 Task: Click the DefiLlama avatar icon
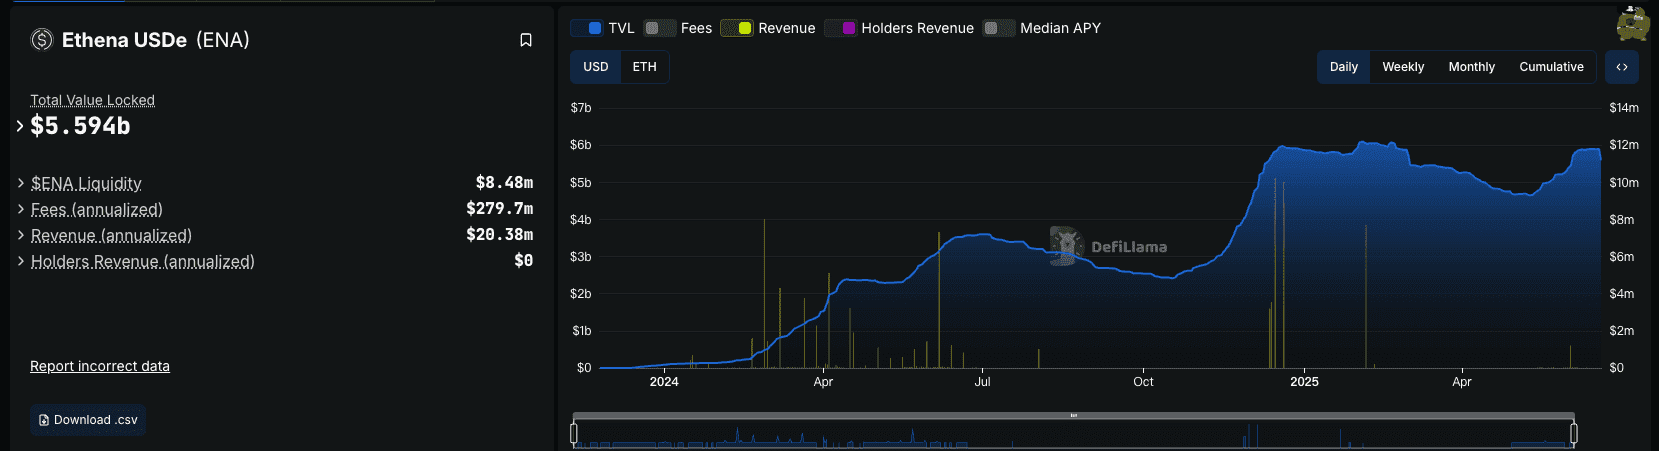click(x=1633, y=23)
